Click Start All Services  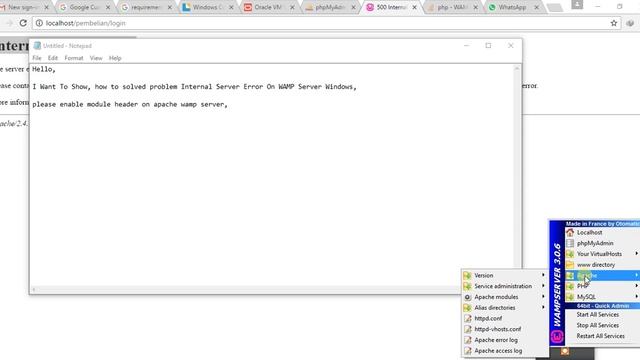click(598, 315)
